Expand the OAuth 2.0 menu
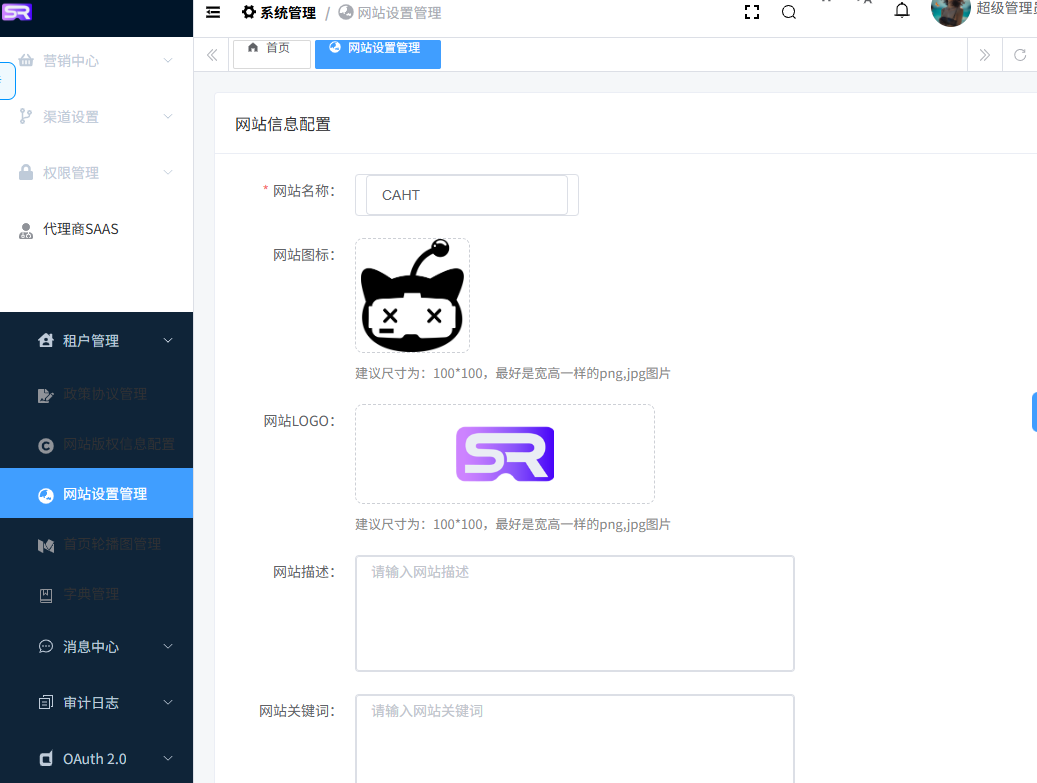This screenshot has height=783, width=1037. tap(96, 759)
